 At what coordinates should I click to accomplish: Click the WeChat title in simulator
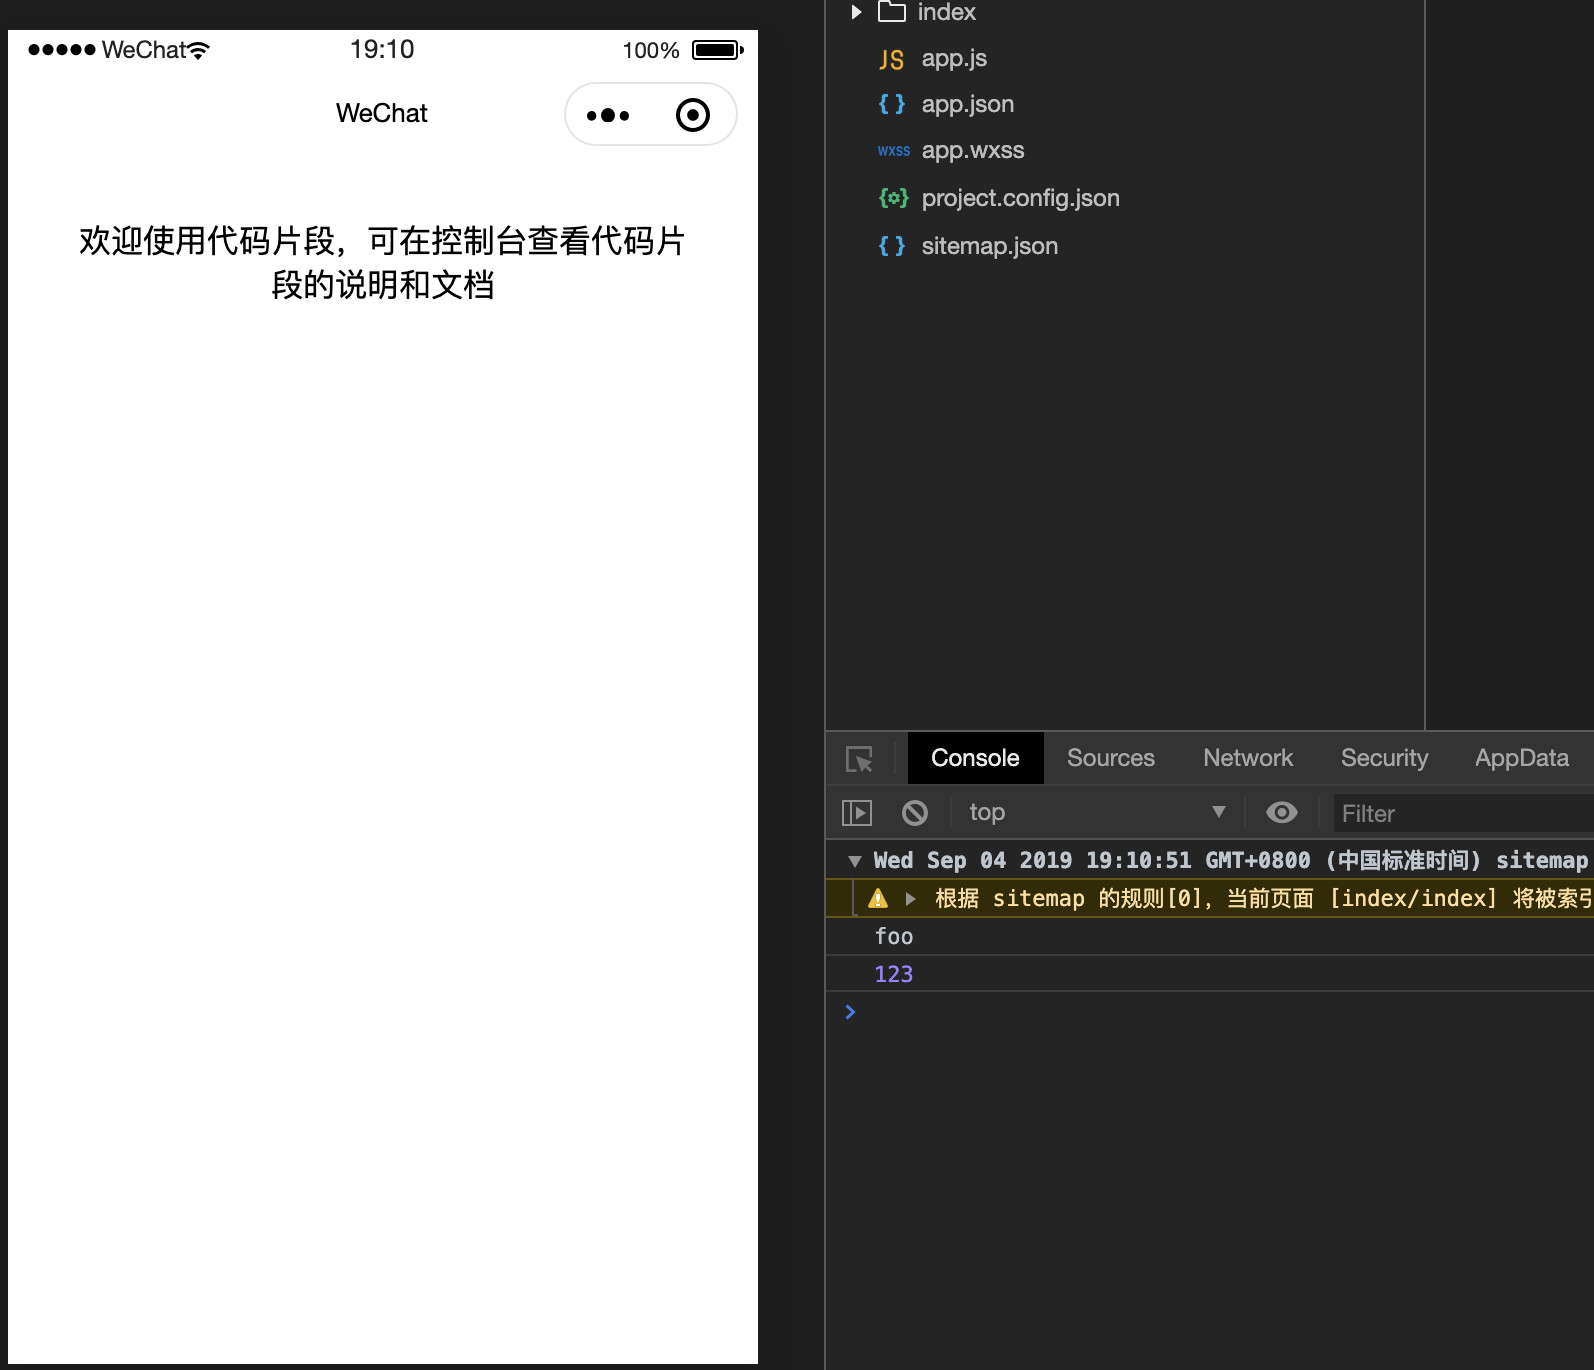[x=381, y=114]
